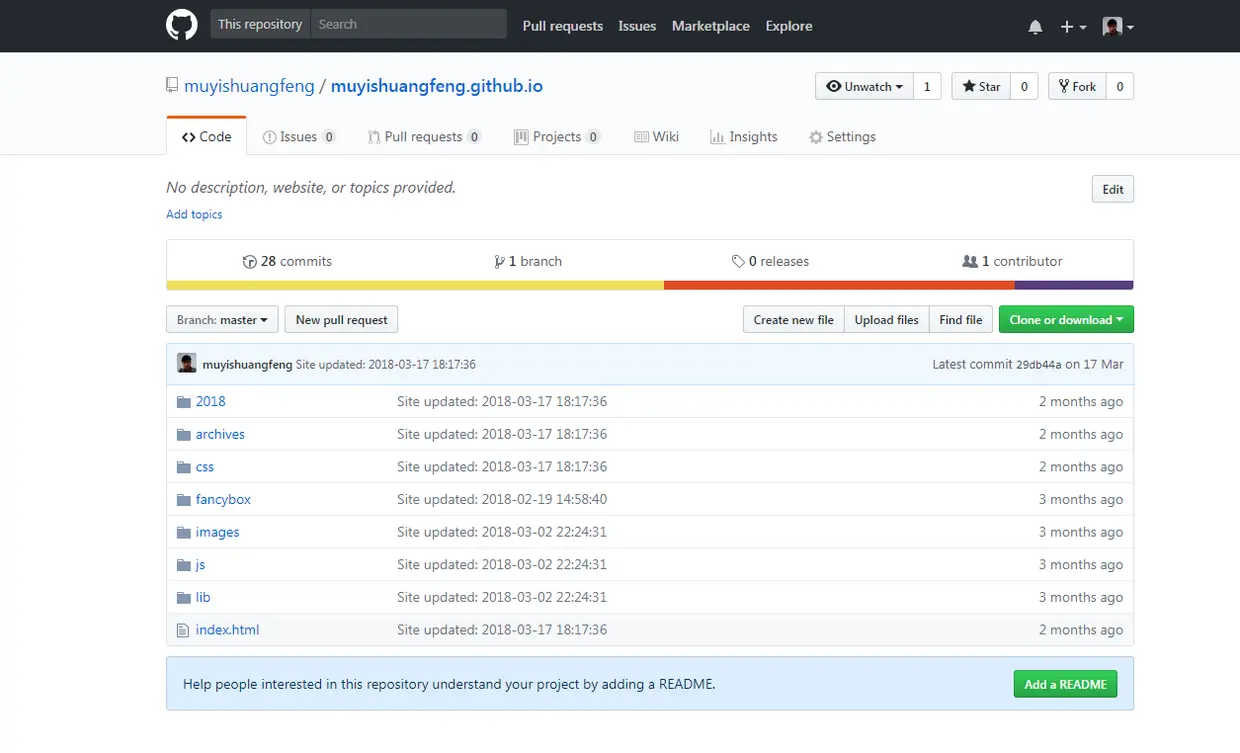Open the archives folder
This screenshot has height=753, width=1240.
click(220, 434)
